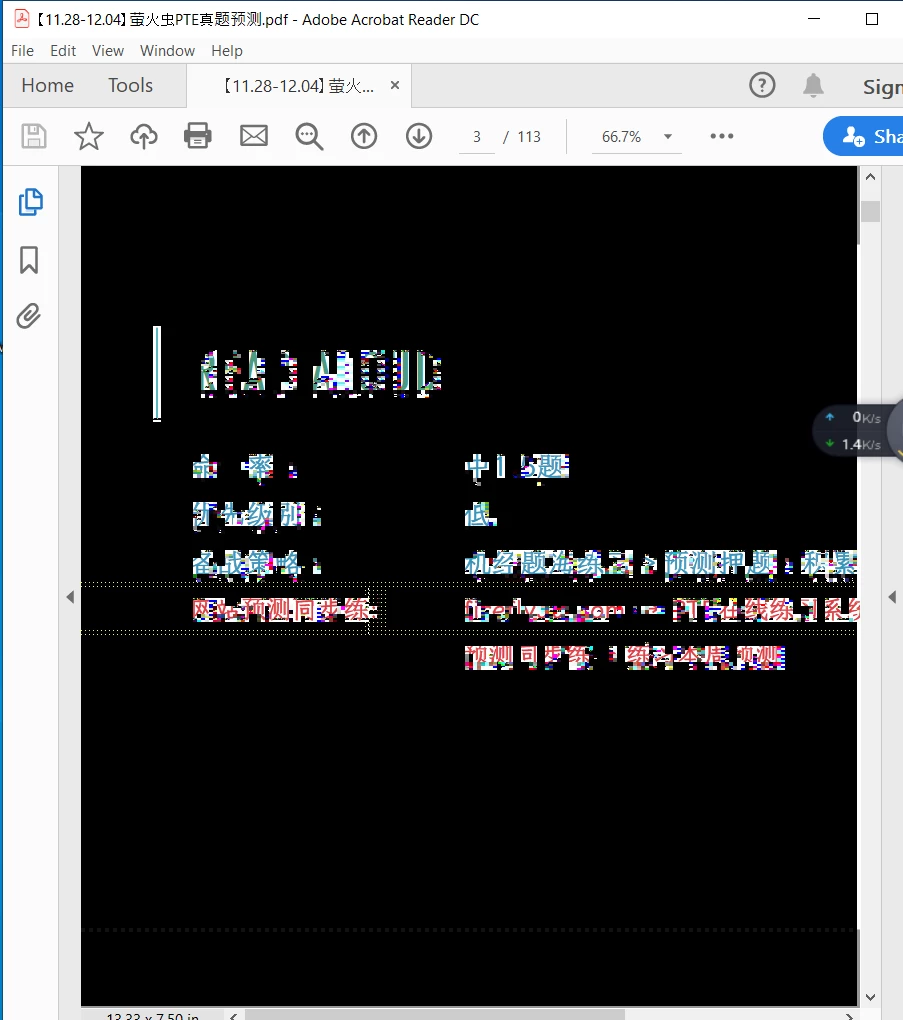The height and width of the screenshot is (1020, 903).
Task: Upload to cloud using the cloud arrow icon
Action: (144, 137)
